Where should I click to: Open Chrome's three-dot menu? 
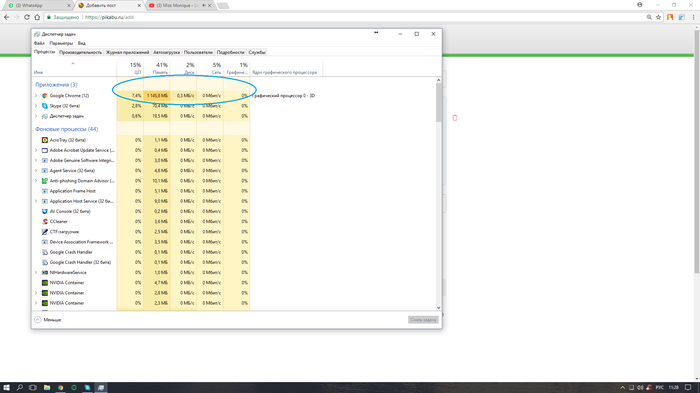pos(693,17)
